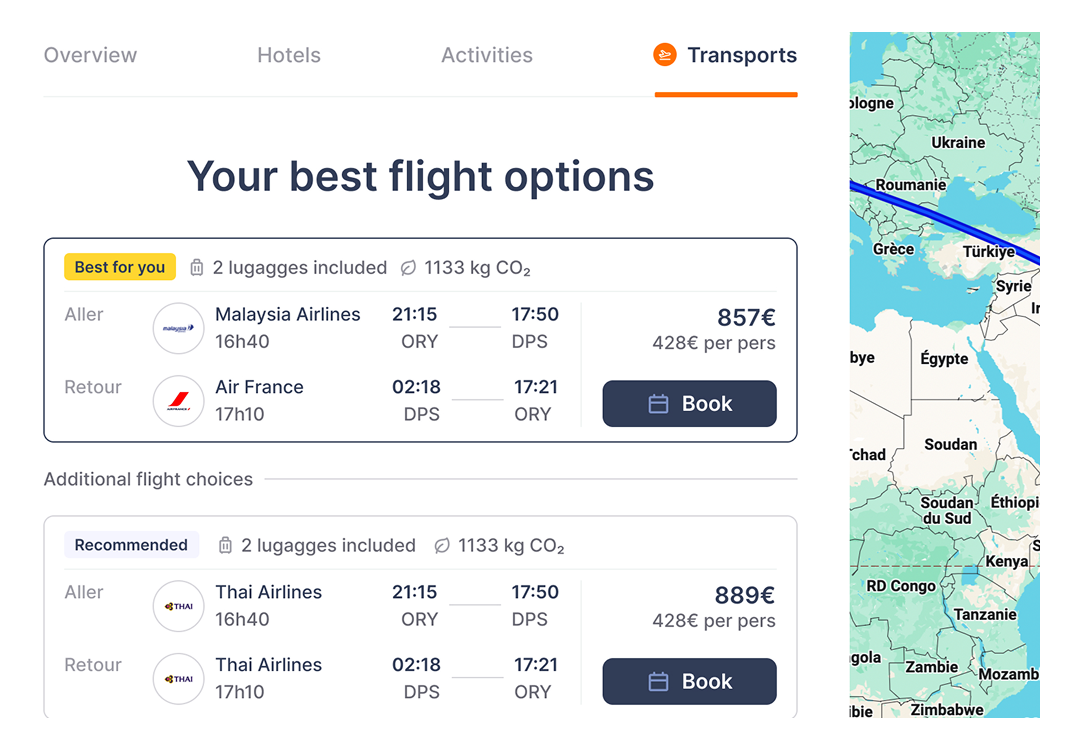Book the 889€ Thai Airlines flight

pyautogui.click(x=689, y=682)
